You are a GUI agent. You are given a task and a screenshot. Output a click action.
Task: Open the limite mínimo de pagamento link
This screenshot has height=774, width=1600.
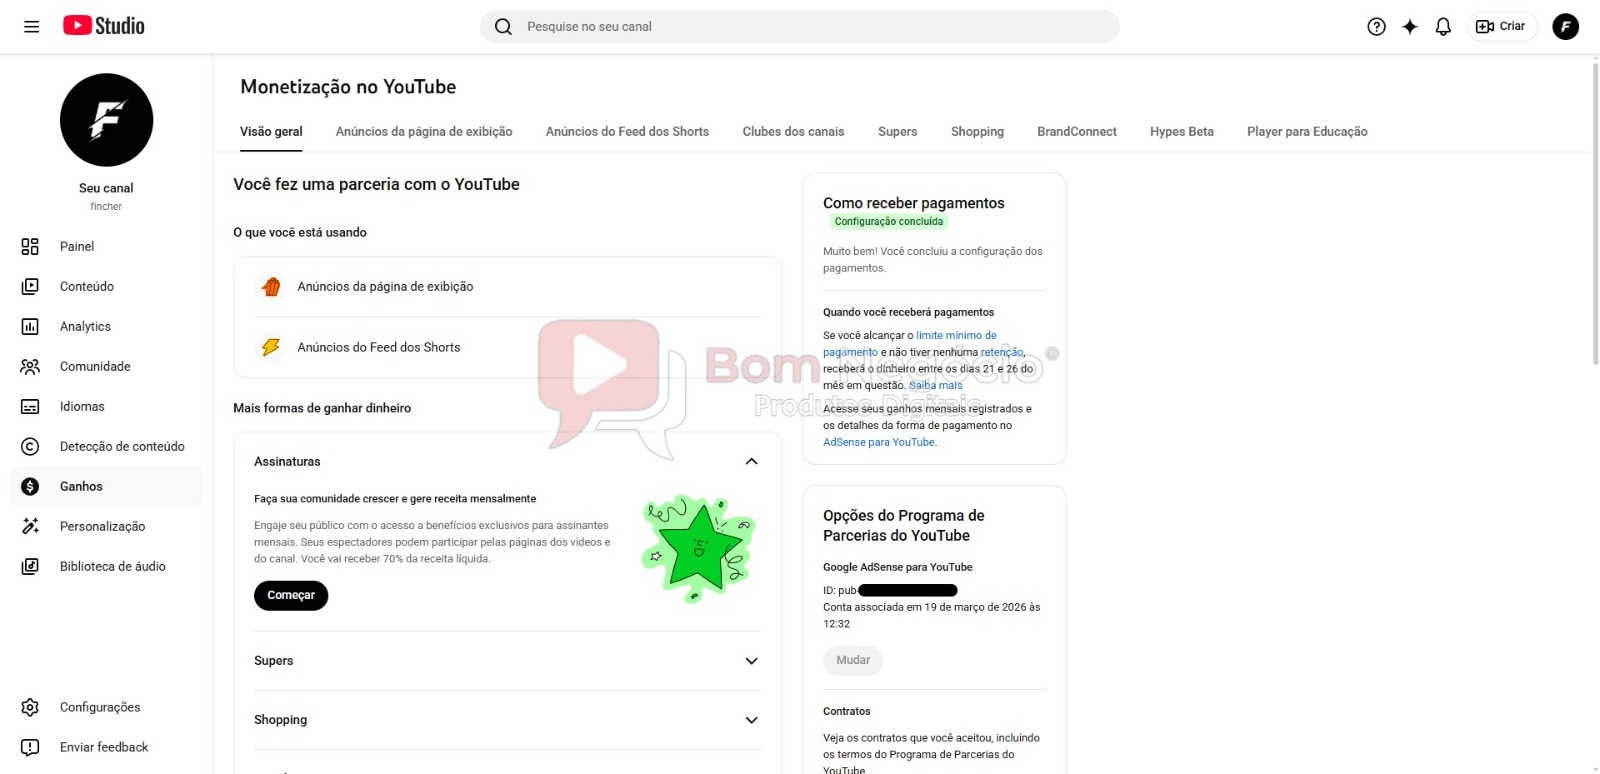tap(908, 344)
